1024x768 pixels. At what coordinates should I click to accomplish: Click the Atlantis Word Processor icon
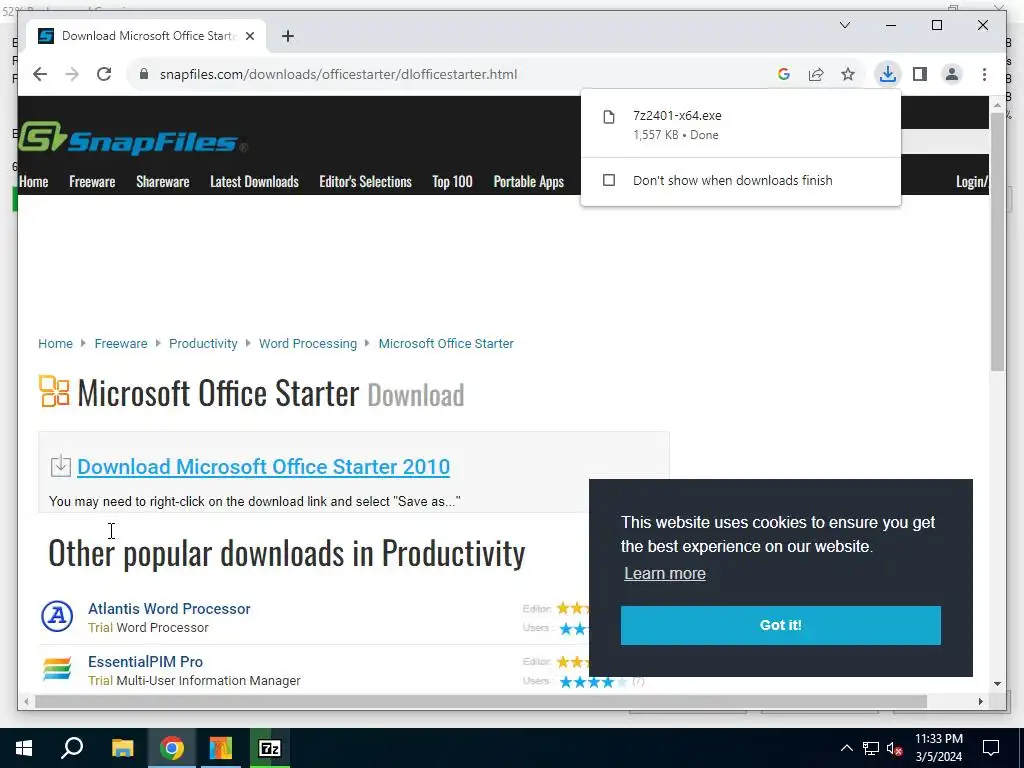(x=57, y=616)
